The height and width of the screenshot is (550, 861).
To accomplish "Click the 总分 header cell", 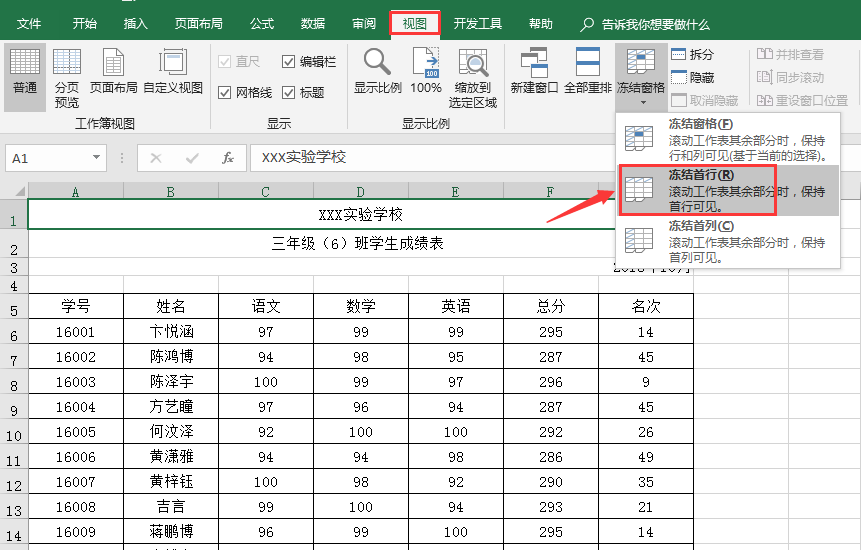I will tap(551, 306).
